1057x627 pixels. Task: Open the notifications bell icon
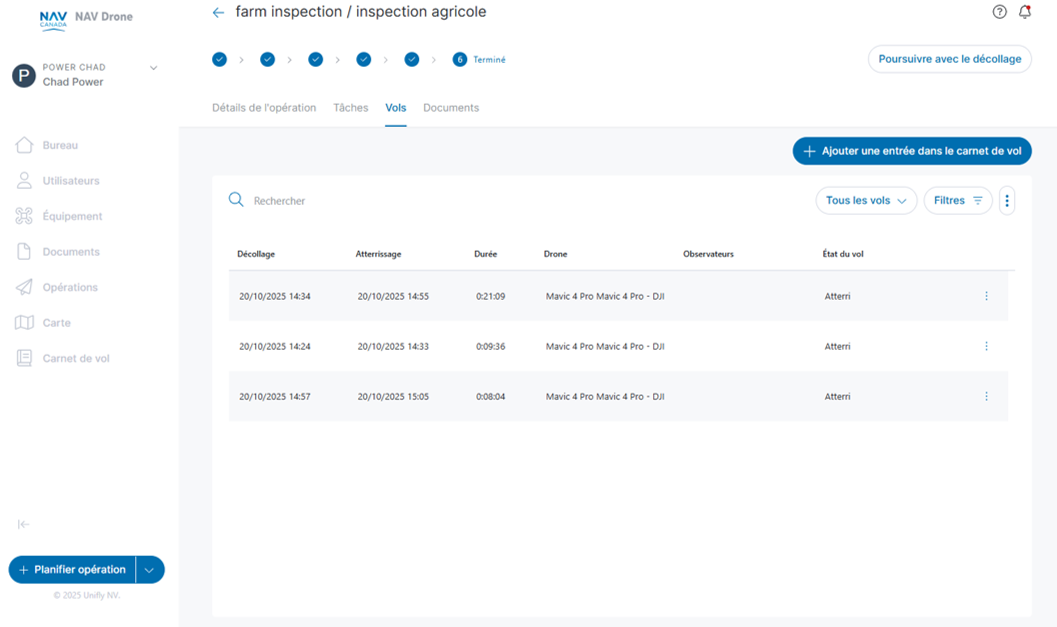click(x=1025, y=12)
